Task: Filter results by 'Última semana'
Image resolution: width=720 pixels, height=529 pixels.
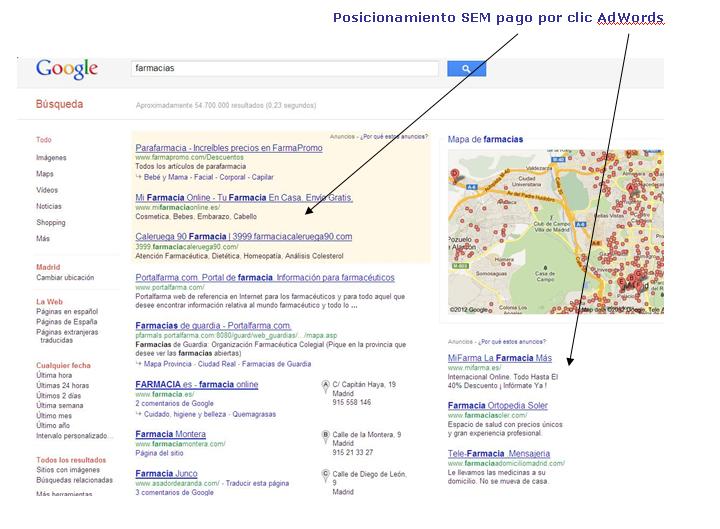Action: (x=60, y=405)
